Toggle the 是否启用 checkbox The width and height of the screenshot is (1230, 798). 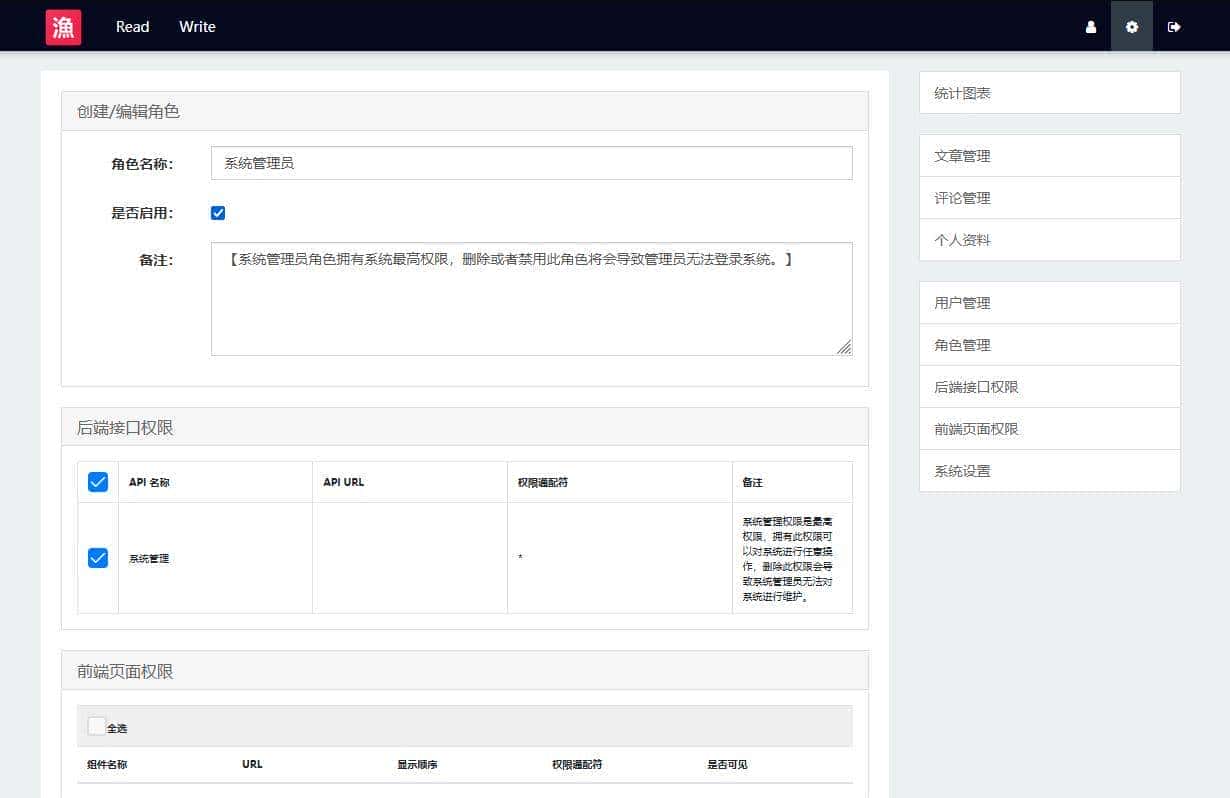(x=218, y=212)
